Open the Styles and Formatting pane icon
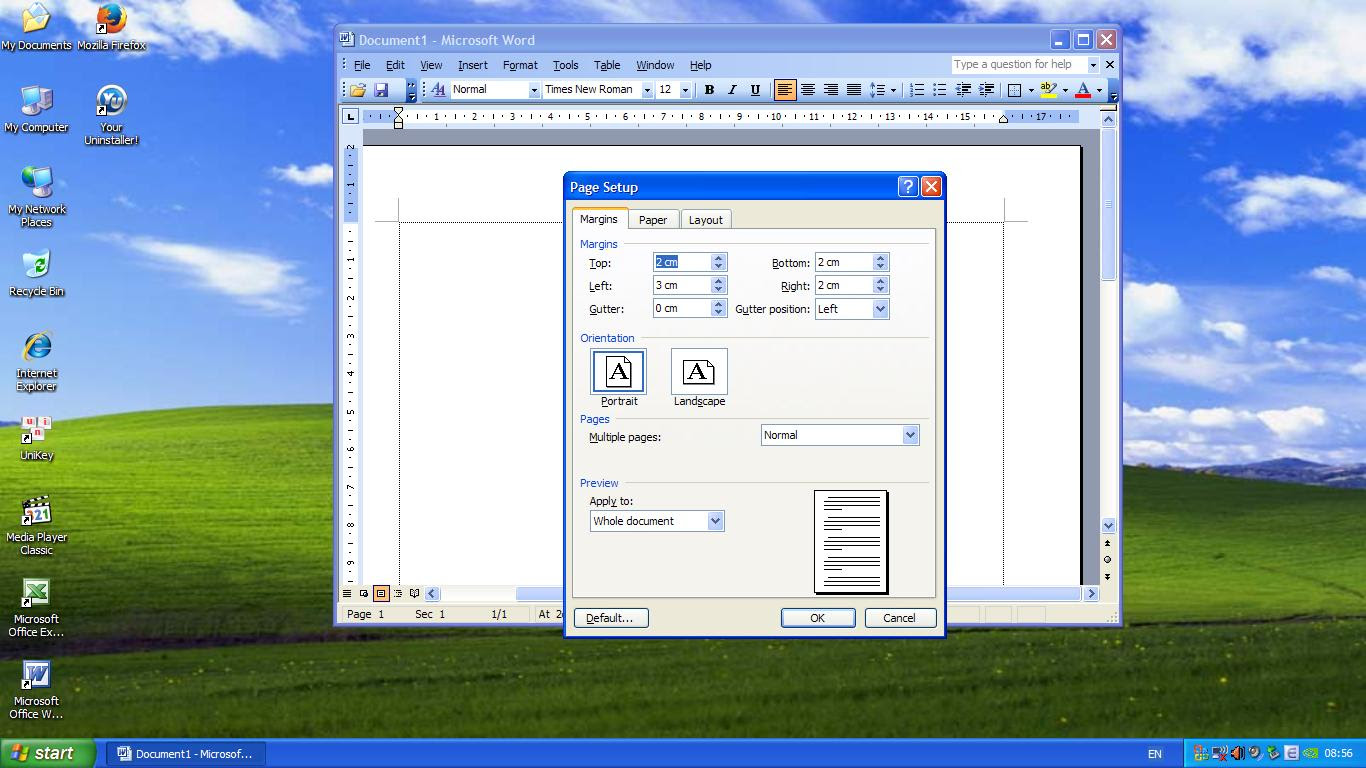The height and width of the screenshot is (768, 1366). (x=438, y=90)
